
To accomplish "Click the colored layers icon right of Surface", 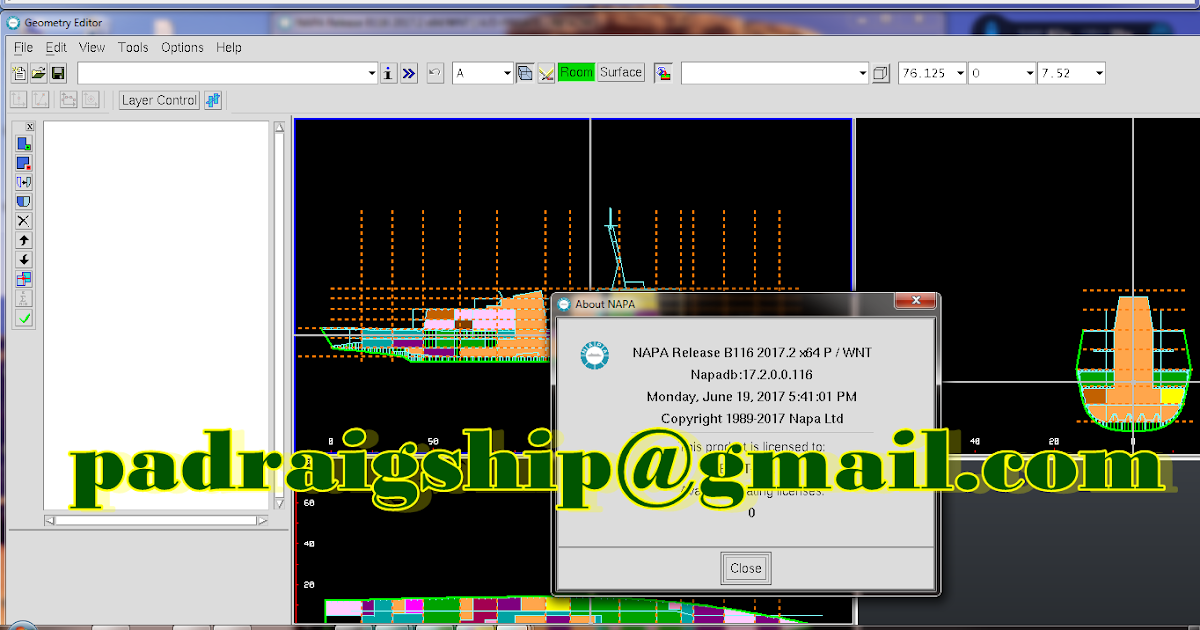I will [663, 73].
